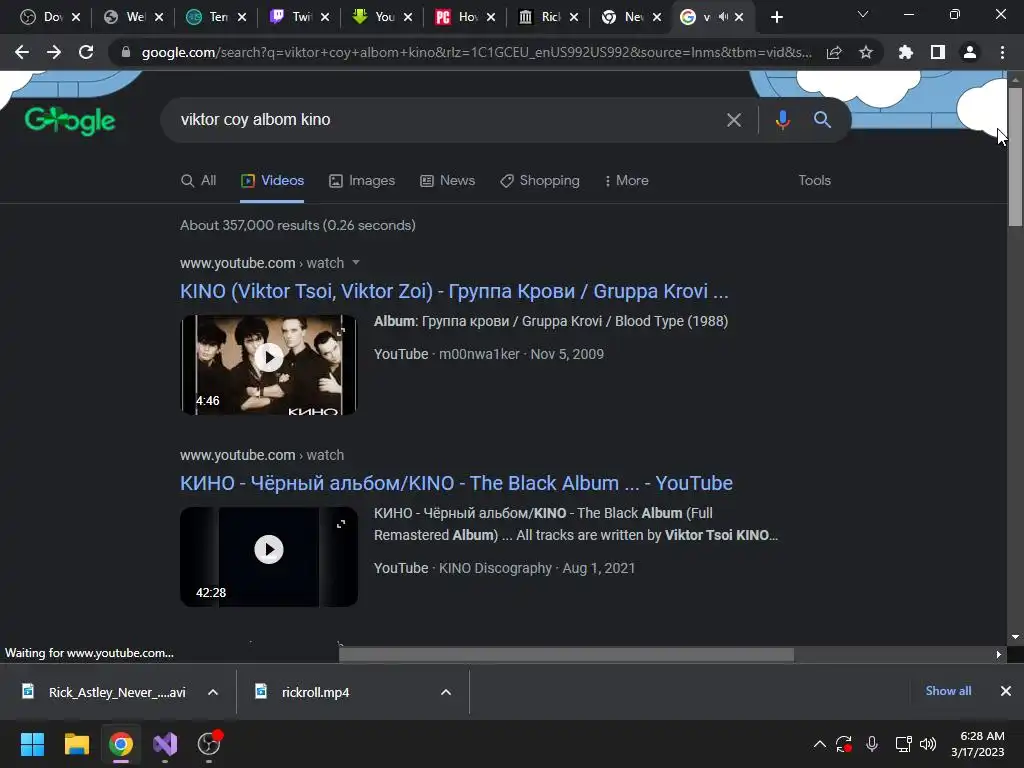Clear the search box with the X icon

pyautogui.click(x=734, y=120)
